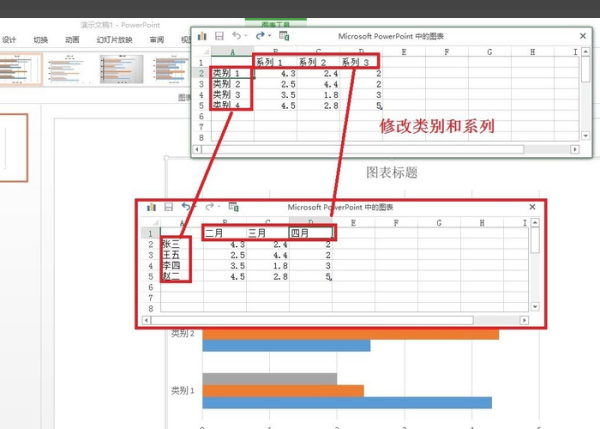This screenshot has width=600, height=429.
Task: Open redo dropdown arrow in upper window
Action: [270, 36]
